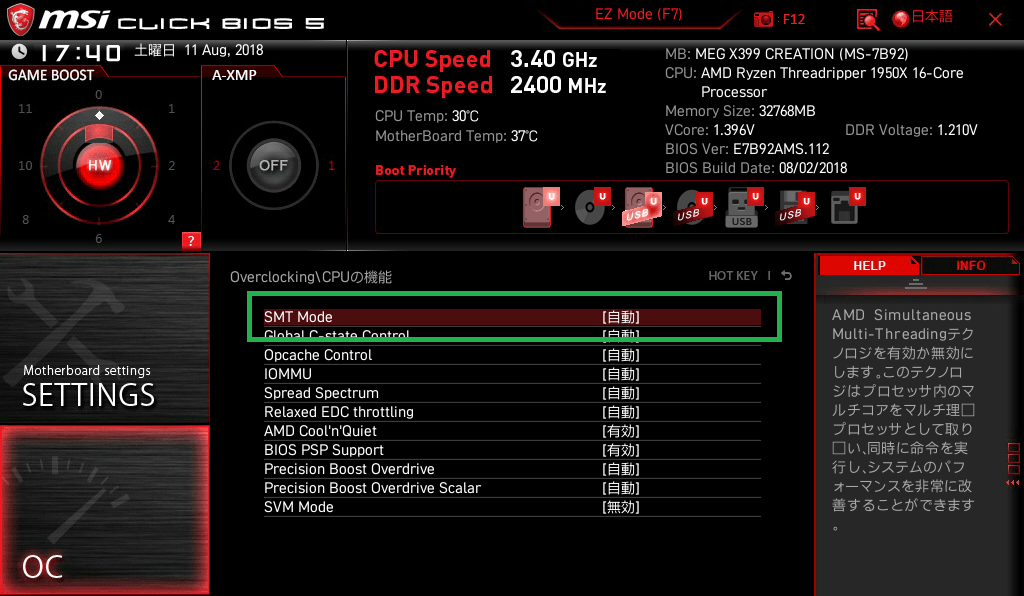Toggle the A-XMP OFF knob
1024x596 pixels.
(273, 165)
